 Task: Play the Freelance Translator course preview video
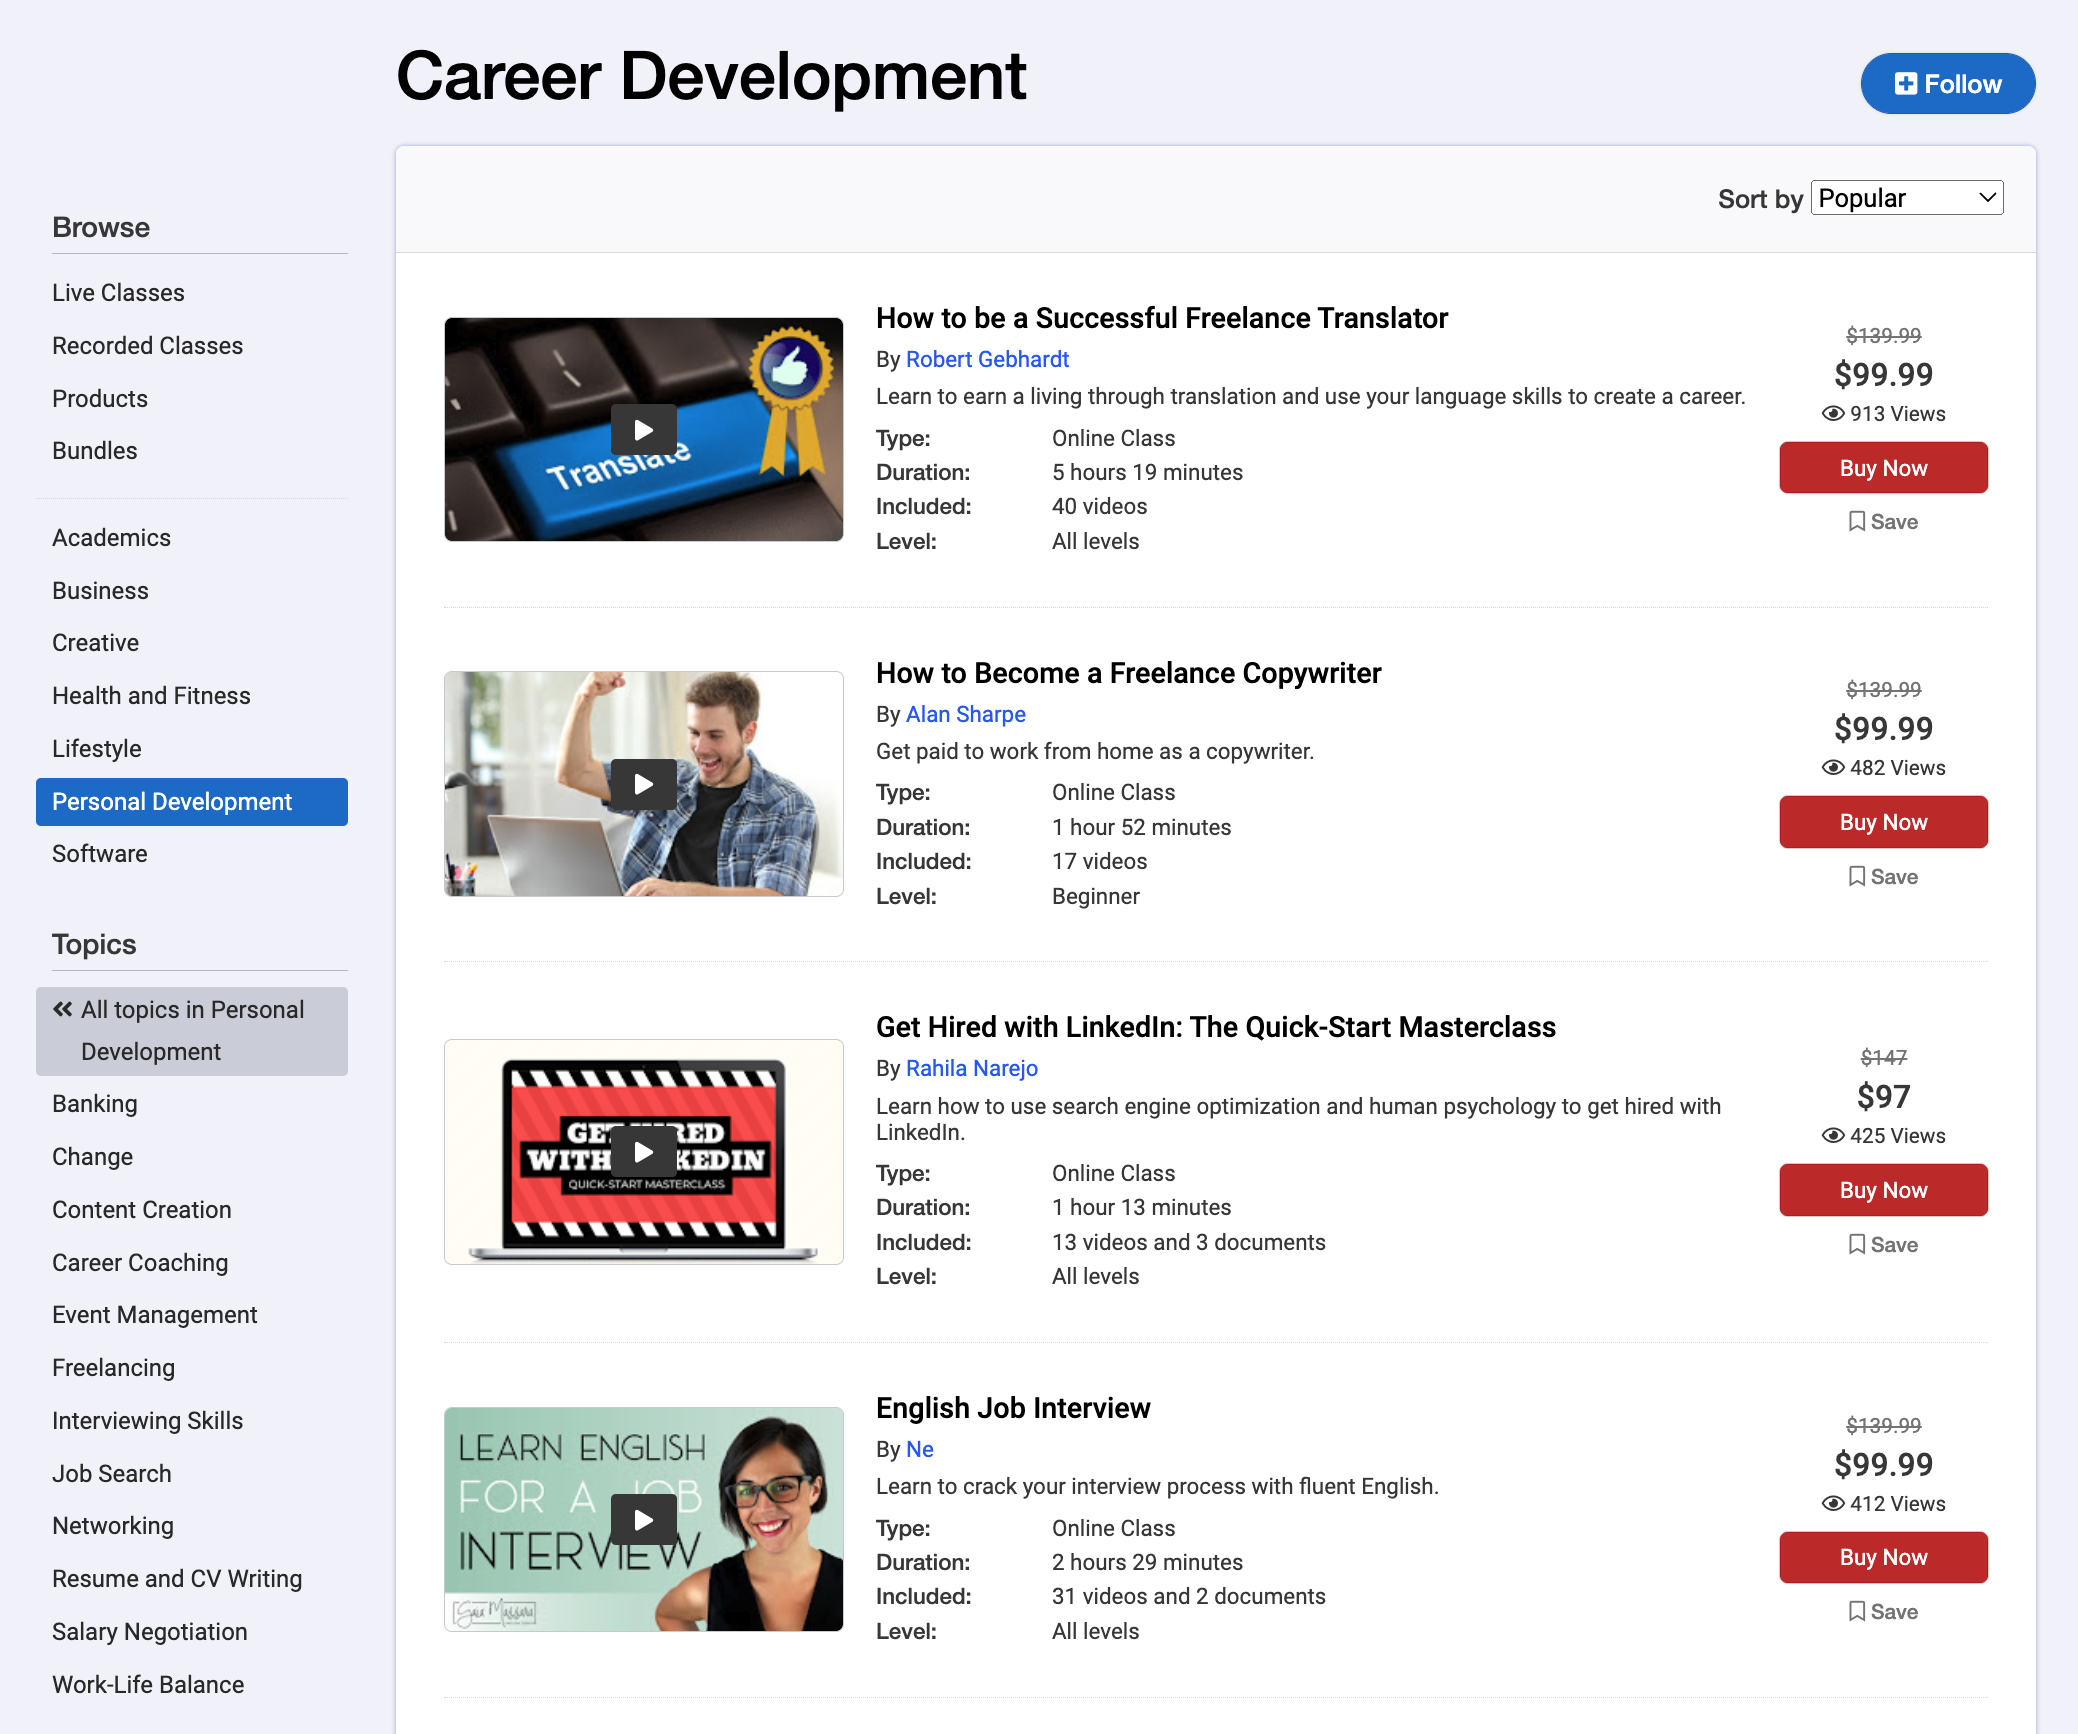point(643,430)
